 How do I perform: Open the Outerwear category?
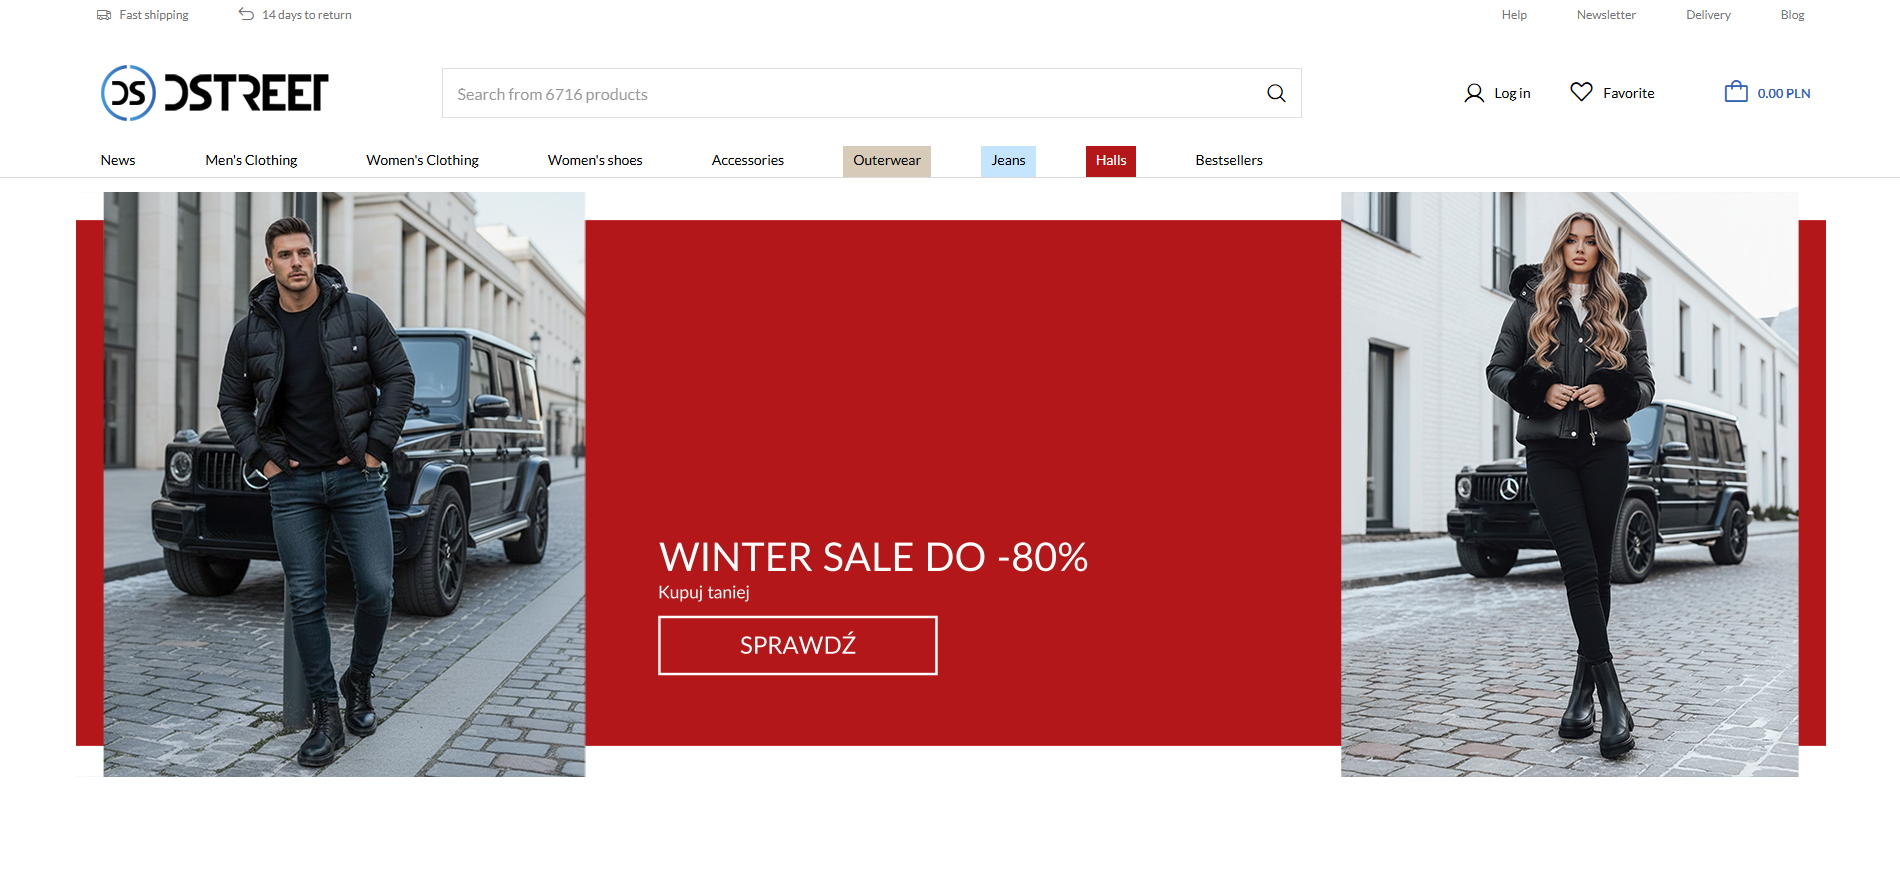tap(886, 160)
